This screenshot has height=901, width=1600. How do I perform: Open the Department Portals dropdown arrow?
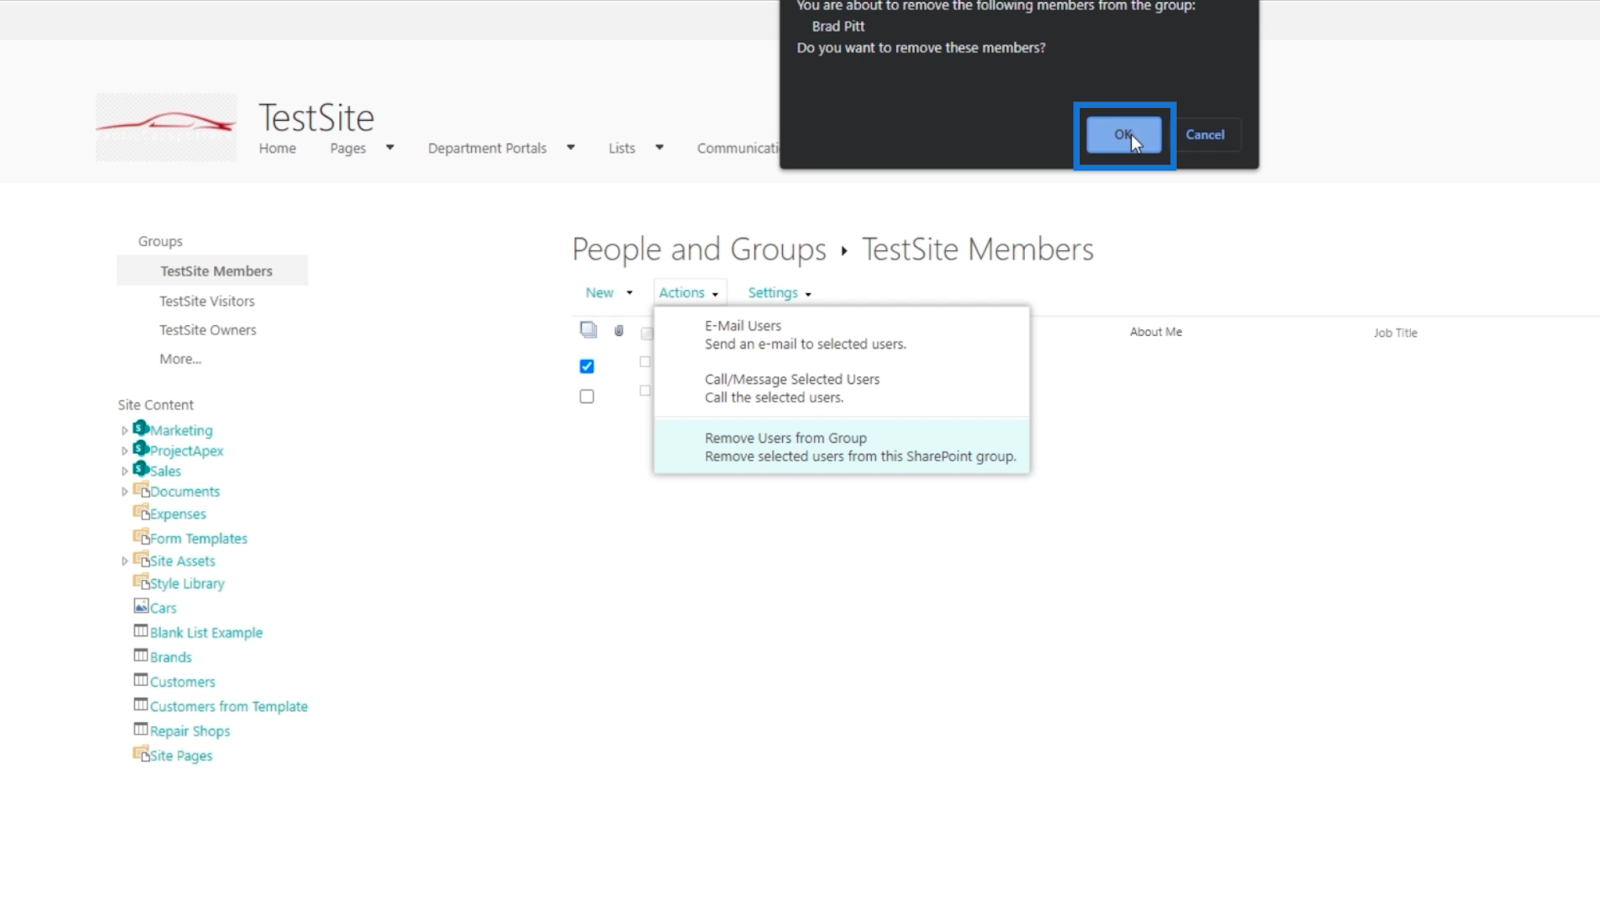click(x=571, y=148)
